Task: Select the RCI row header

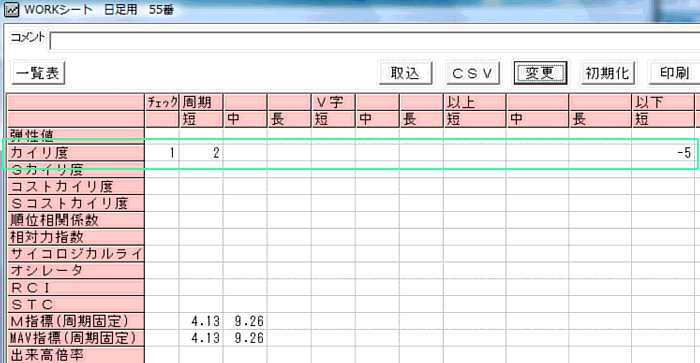Action: pos(76,288)
